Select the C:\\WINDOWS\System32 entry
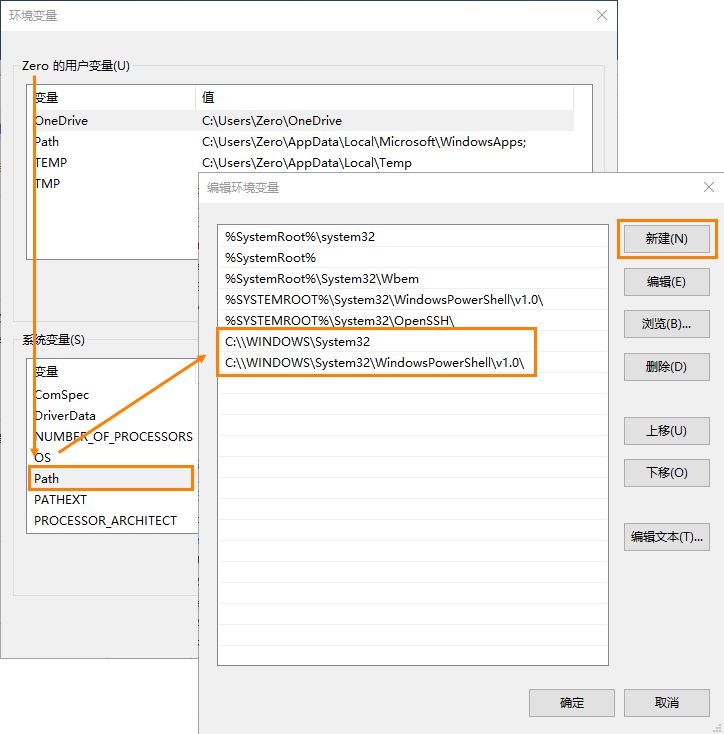 coord(413,342)
